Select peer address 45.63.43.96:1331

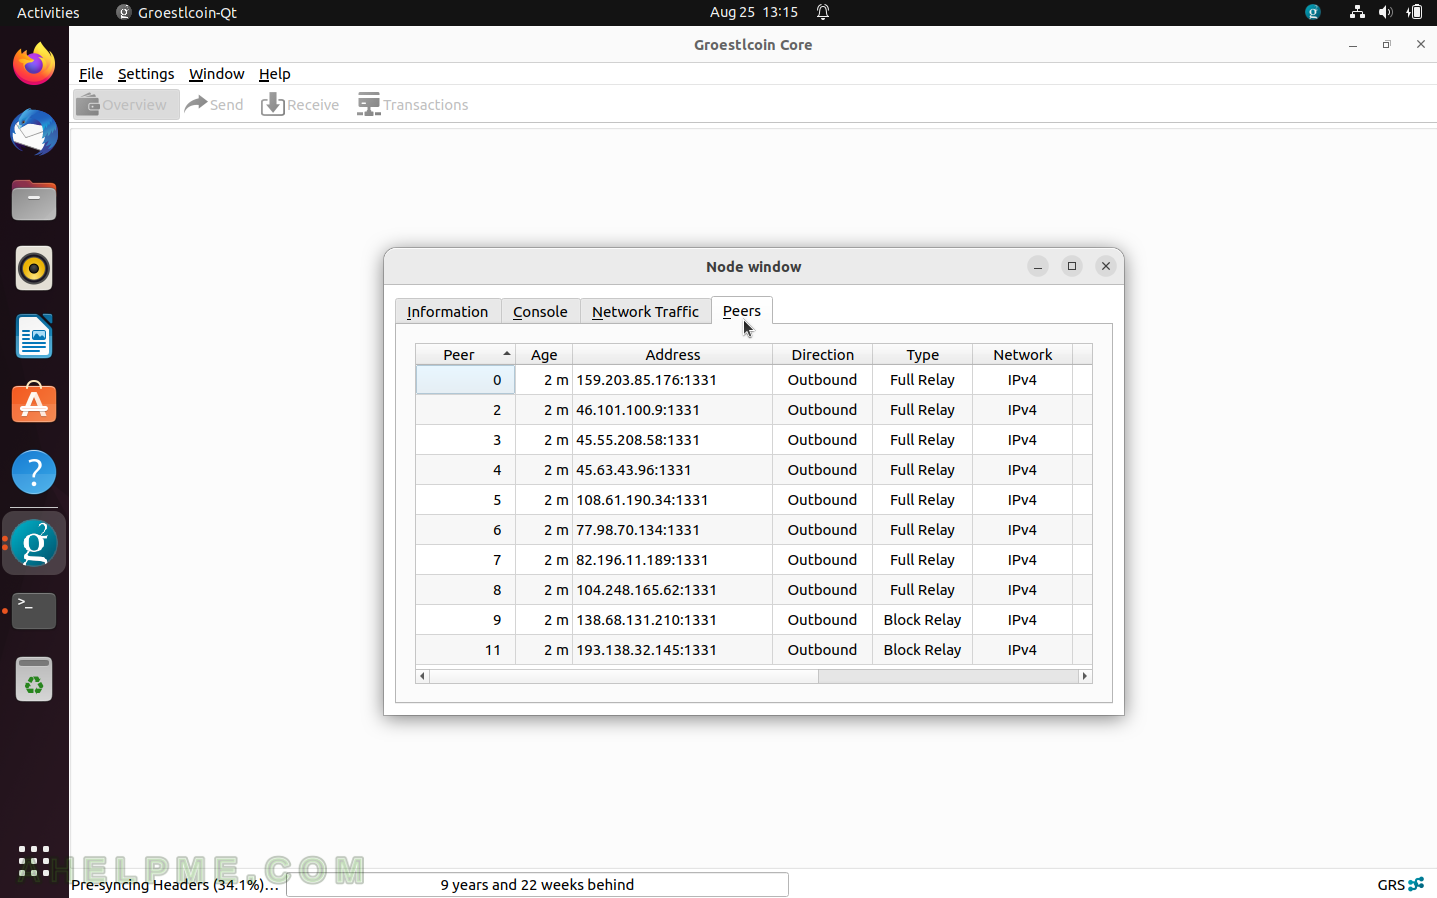672,470
